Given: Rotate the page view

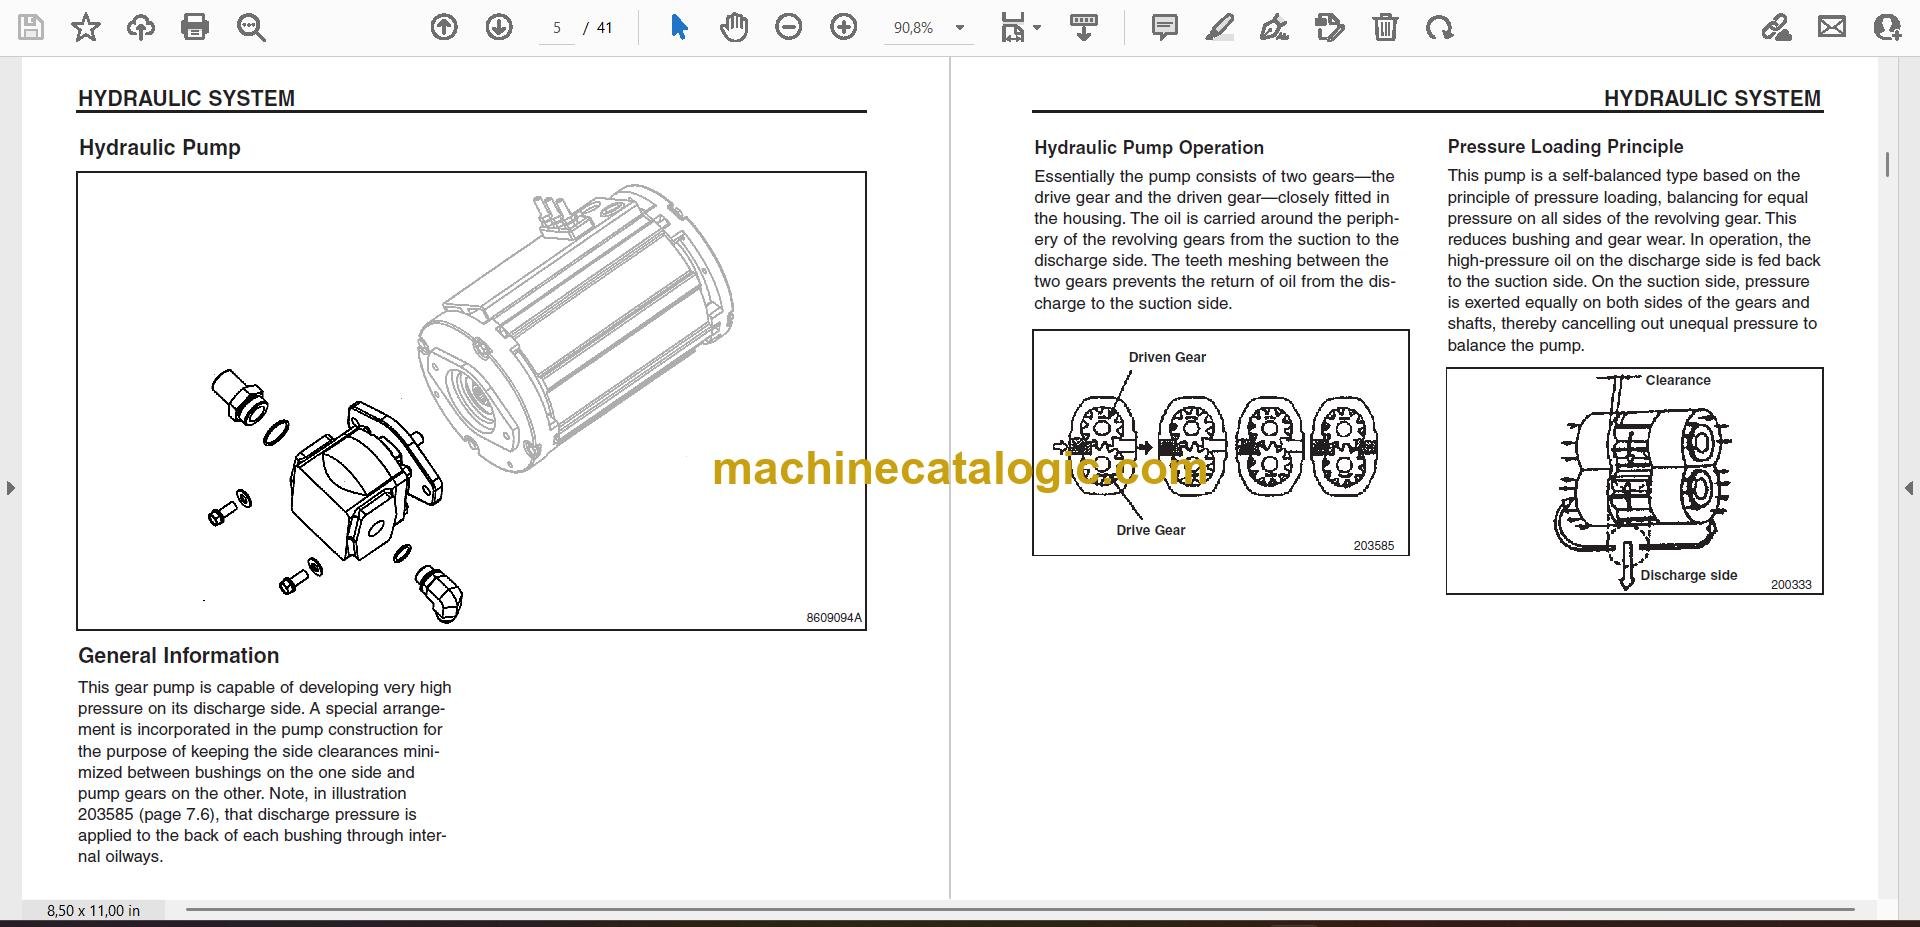Looking at the screenshot, I should pyautogui.click(x=1440, y=27).
